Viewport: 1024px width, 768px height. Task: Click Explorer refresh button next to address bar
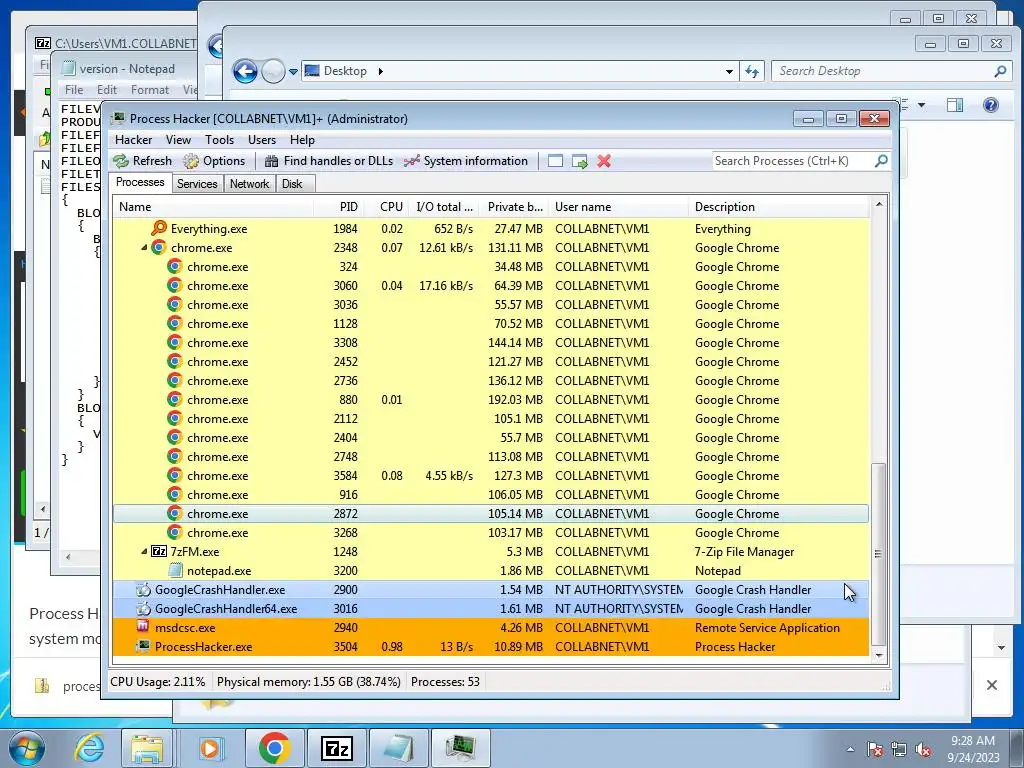click(x=752, y=71)
